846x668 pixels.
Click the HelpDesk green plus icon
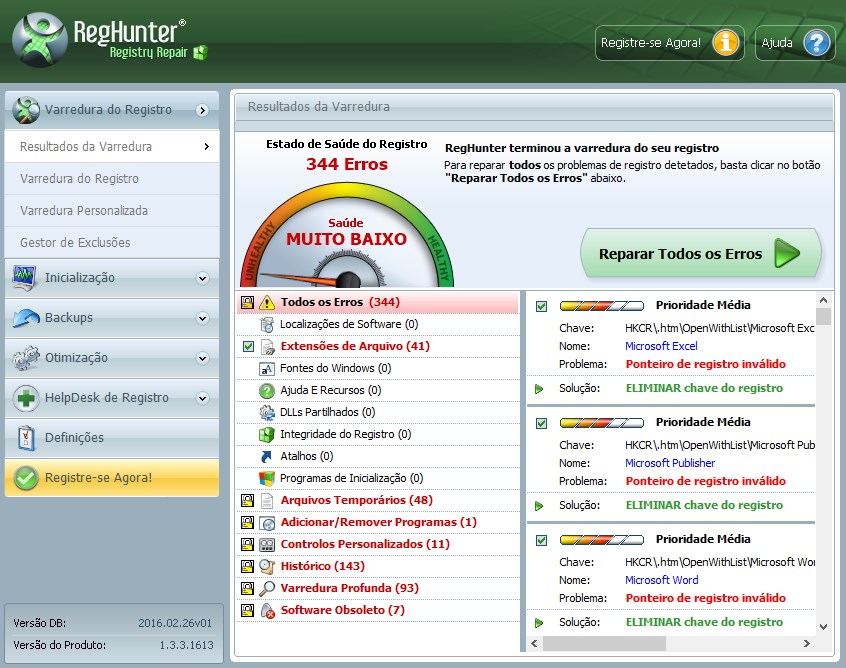coord(26,398)
